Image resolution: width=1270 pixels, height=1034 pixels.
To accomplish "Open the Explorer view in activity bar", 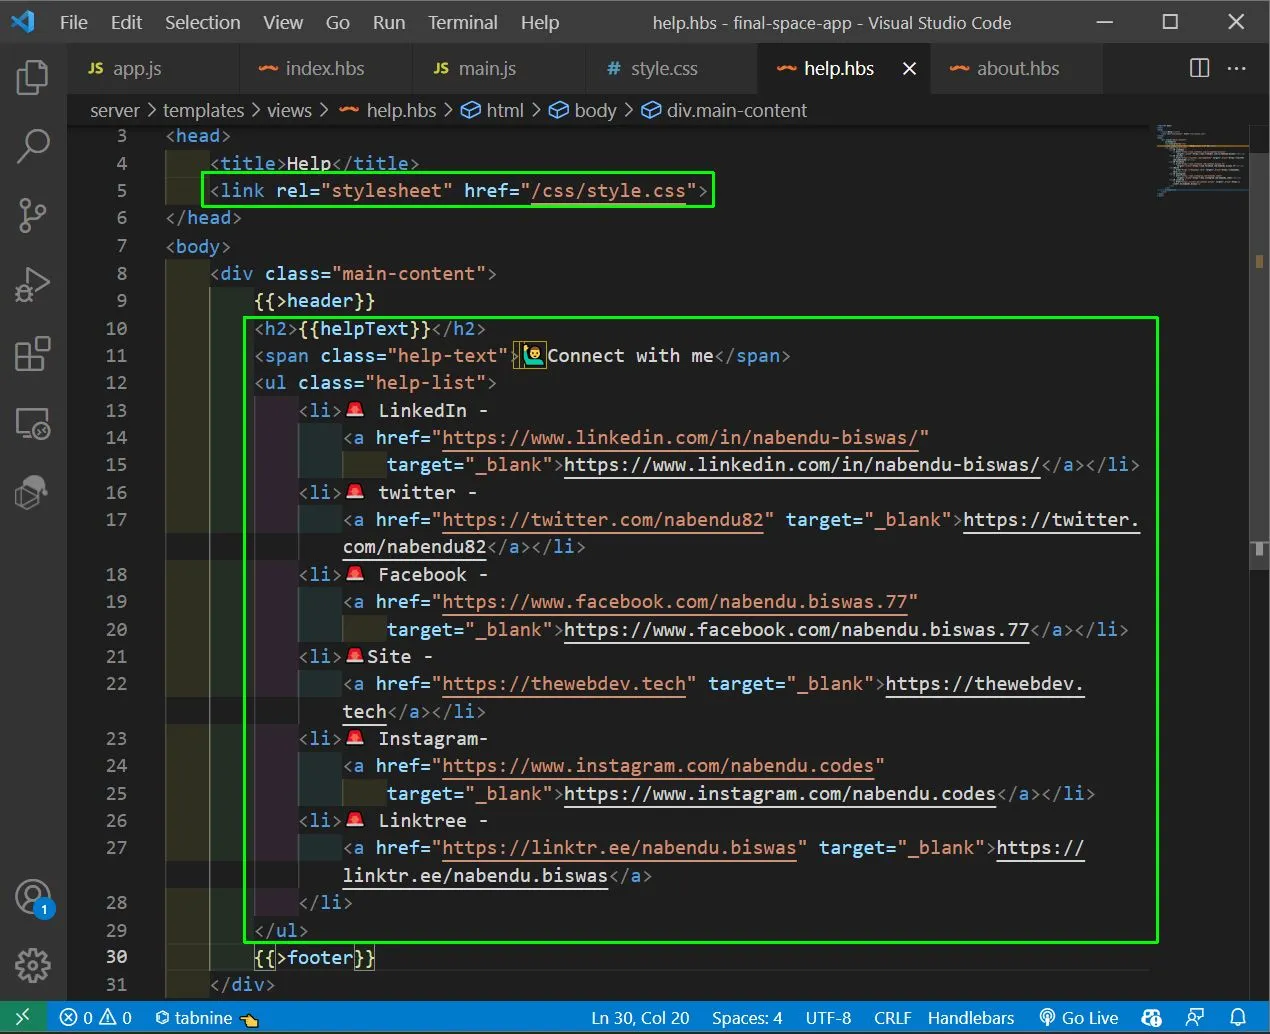I will coord(32,78).
